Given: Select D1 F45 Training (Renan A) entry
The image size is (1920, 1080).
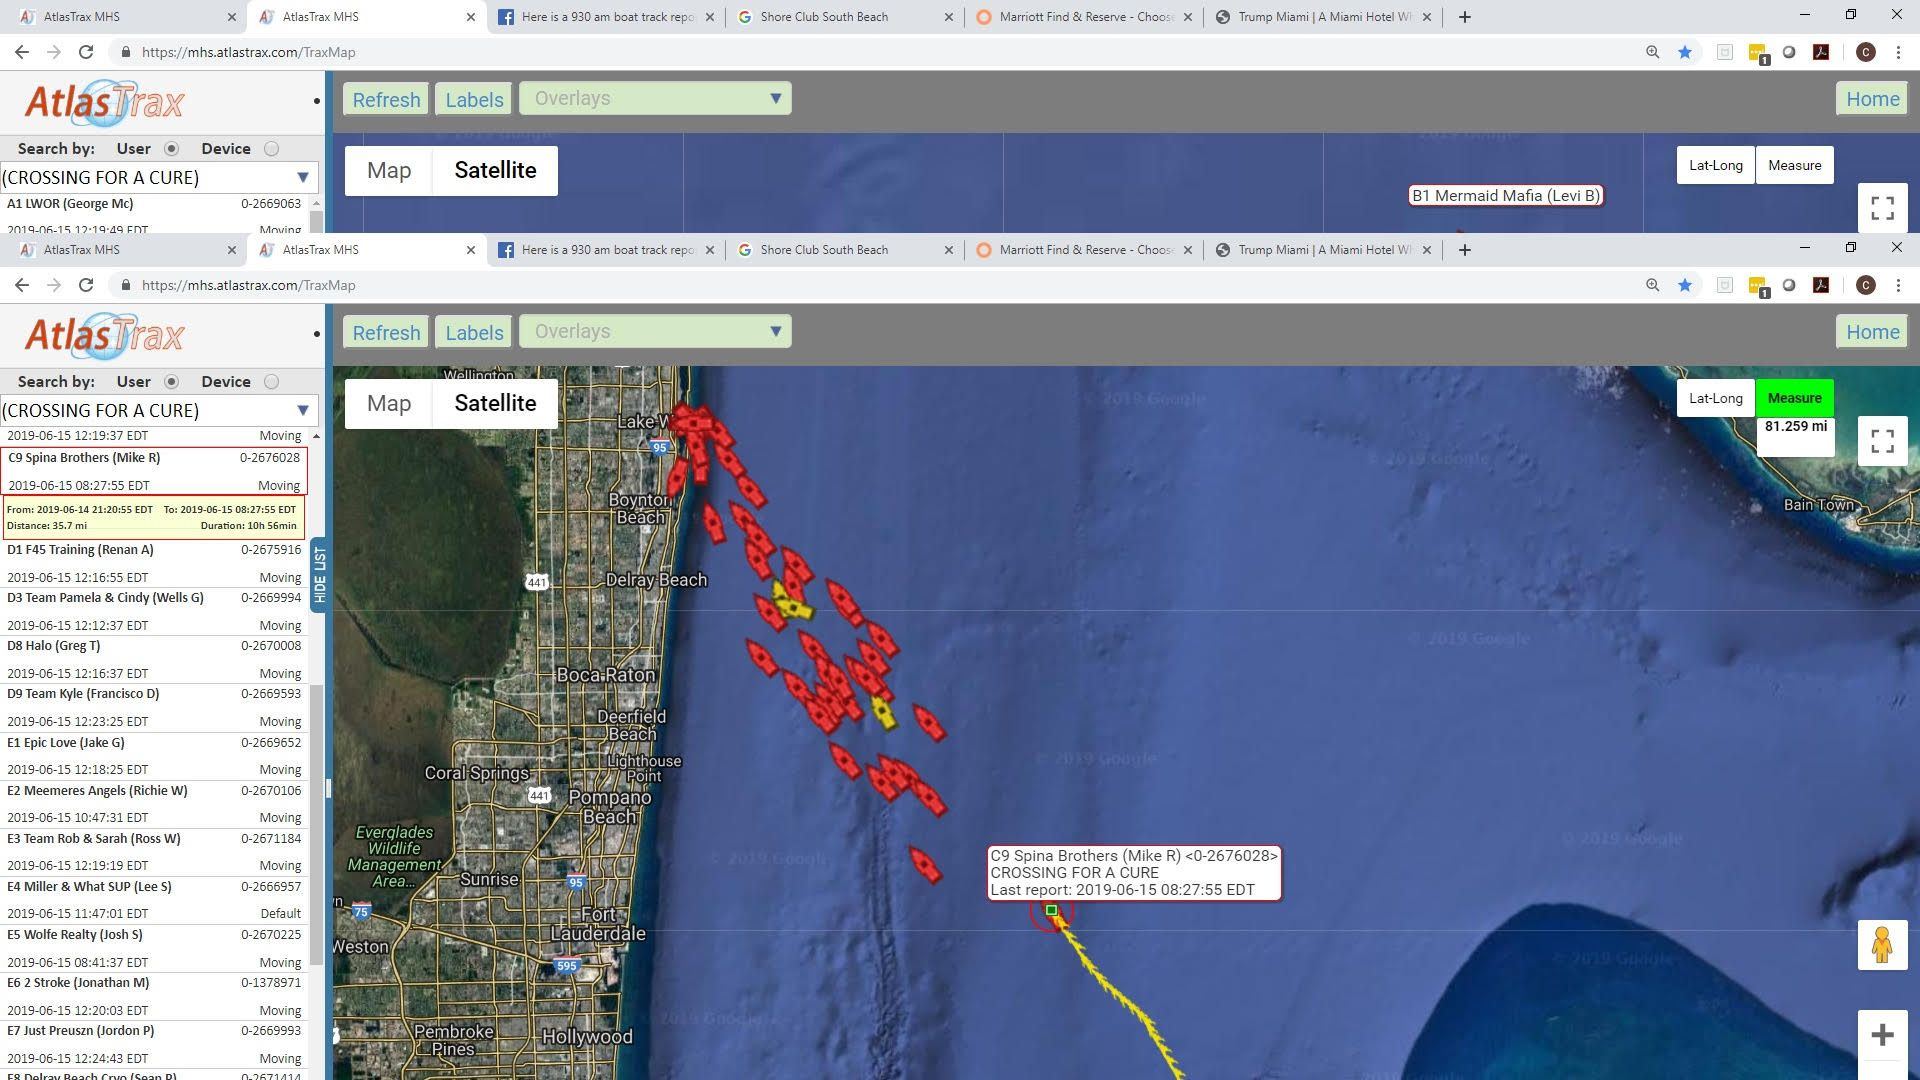Looking at the screenshot, I should 154,563.
